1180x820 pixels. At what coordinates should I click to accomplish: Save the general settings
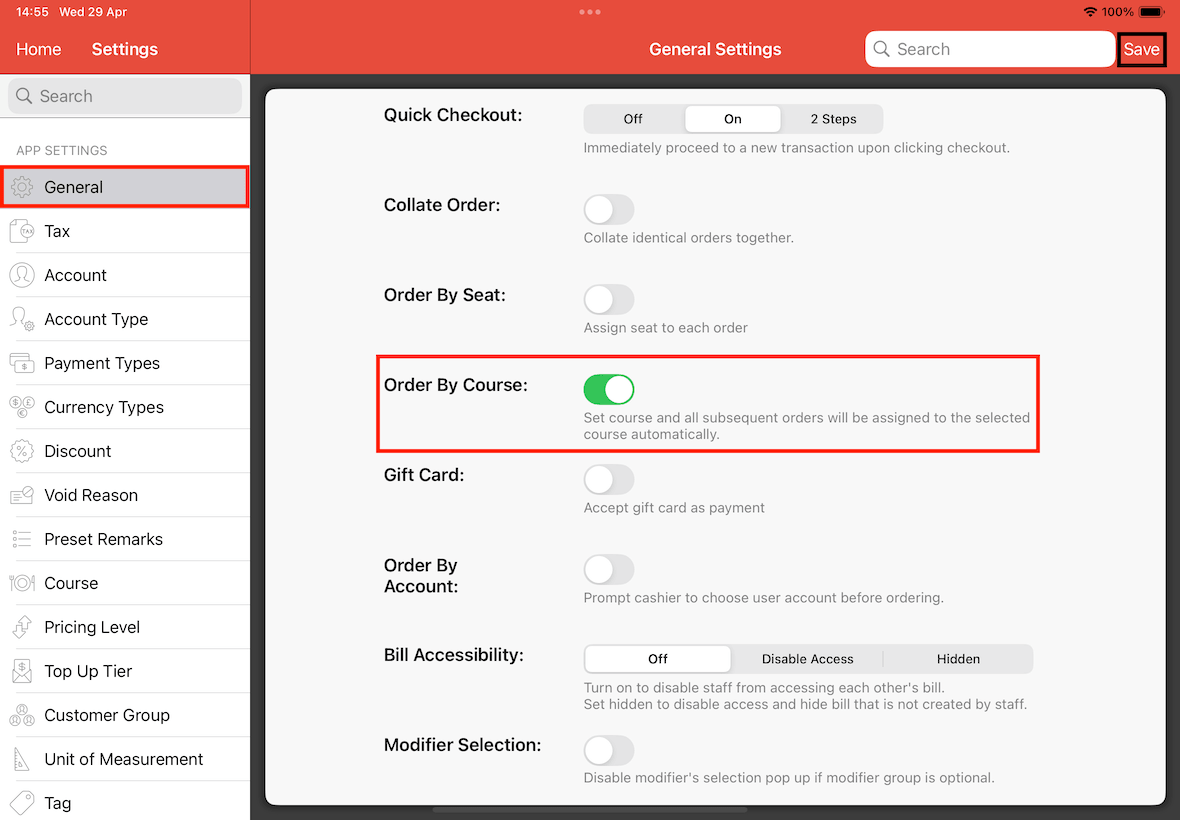click(1142, 50)
